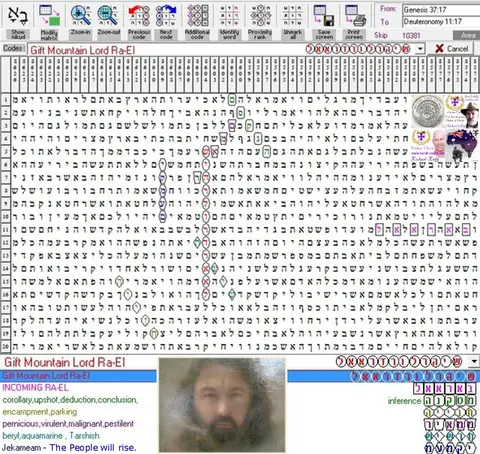Screen dimensions: 480x454
Task: Click the Codes field Gift Mountain Lord Ra-El
Action: tap(221, 49)
